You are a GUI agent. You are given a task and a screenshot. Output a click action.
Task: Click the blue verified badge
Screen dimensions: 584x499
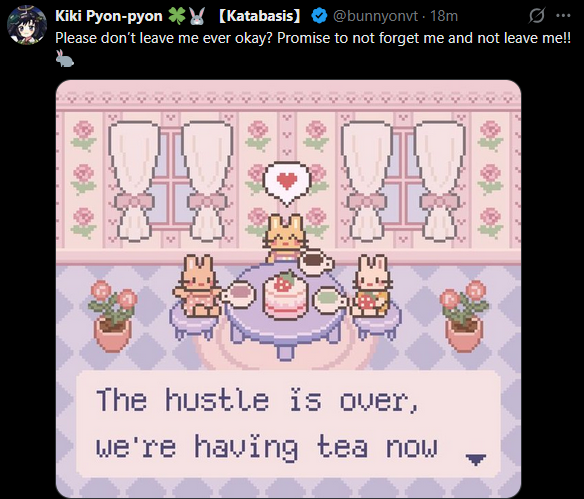tap(319, 16)
